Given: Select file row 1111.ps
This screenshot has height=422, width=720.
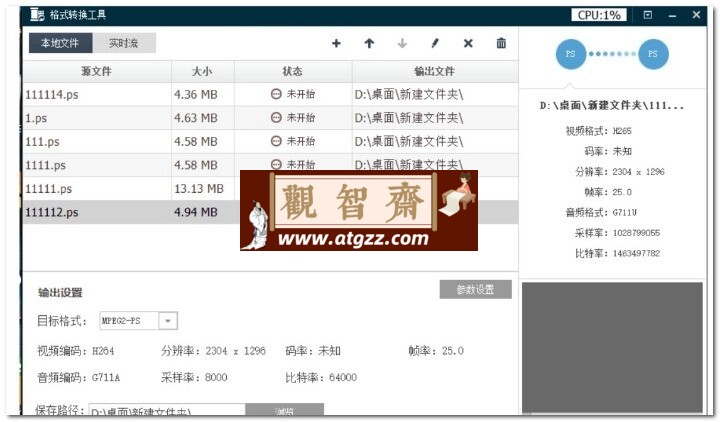Looking at the screenshot, I should (270, 165).
